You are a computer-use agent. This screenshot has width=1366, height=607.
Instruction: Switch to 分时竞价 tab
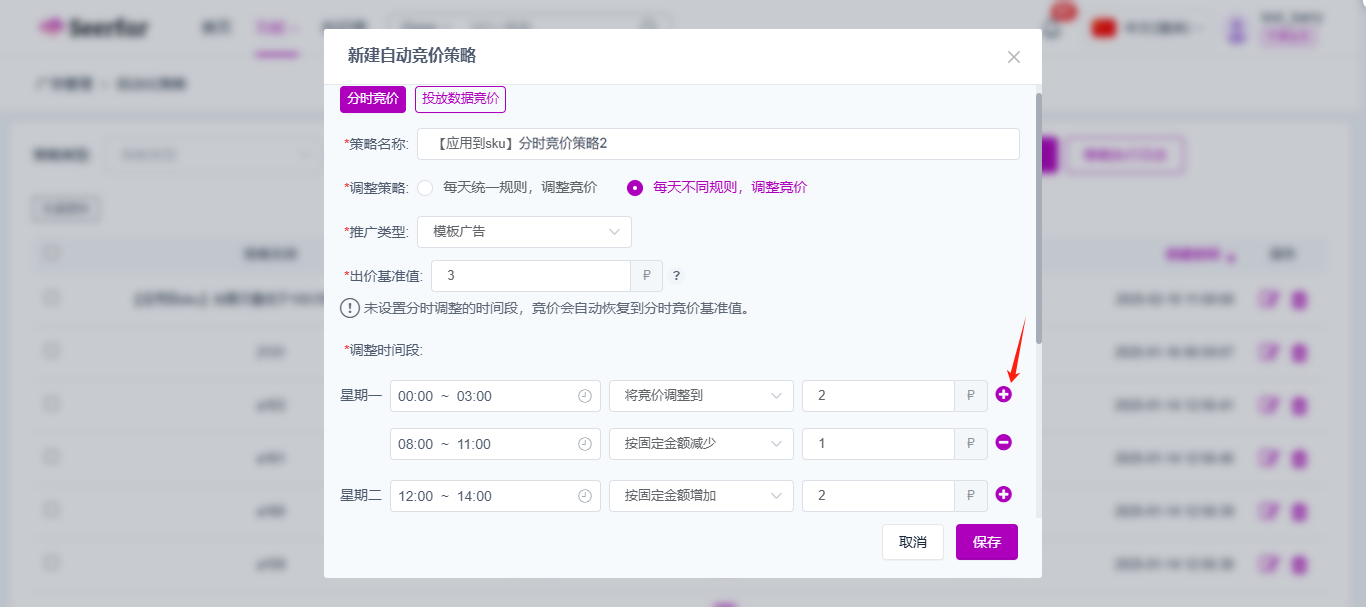[x=373, y=99]
